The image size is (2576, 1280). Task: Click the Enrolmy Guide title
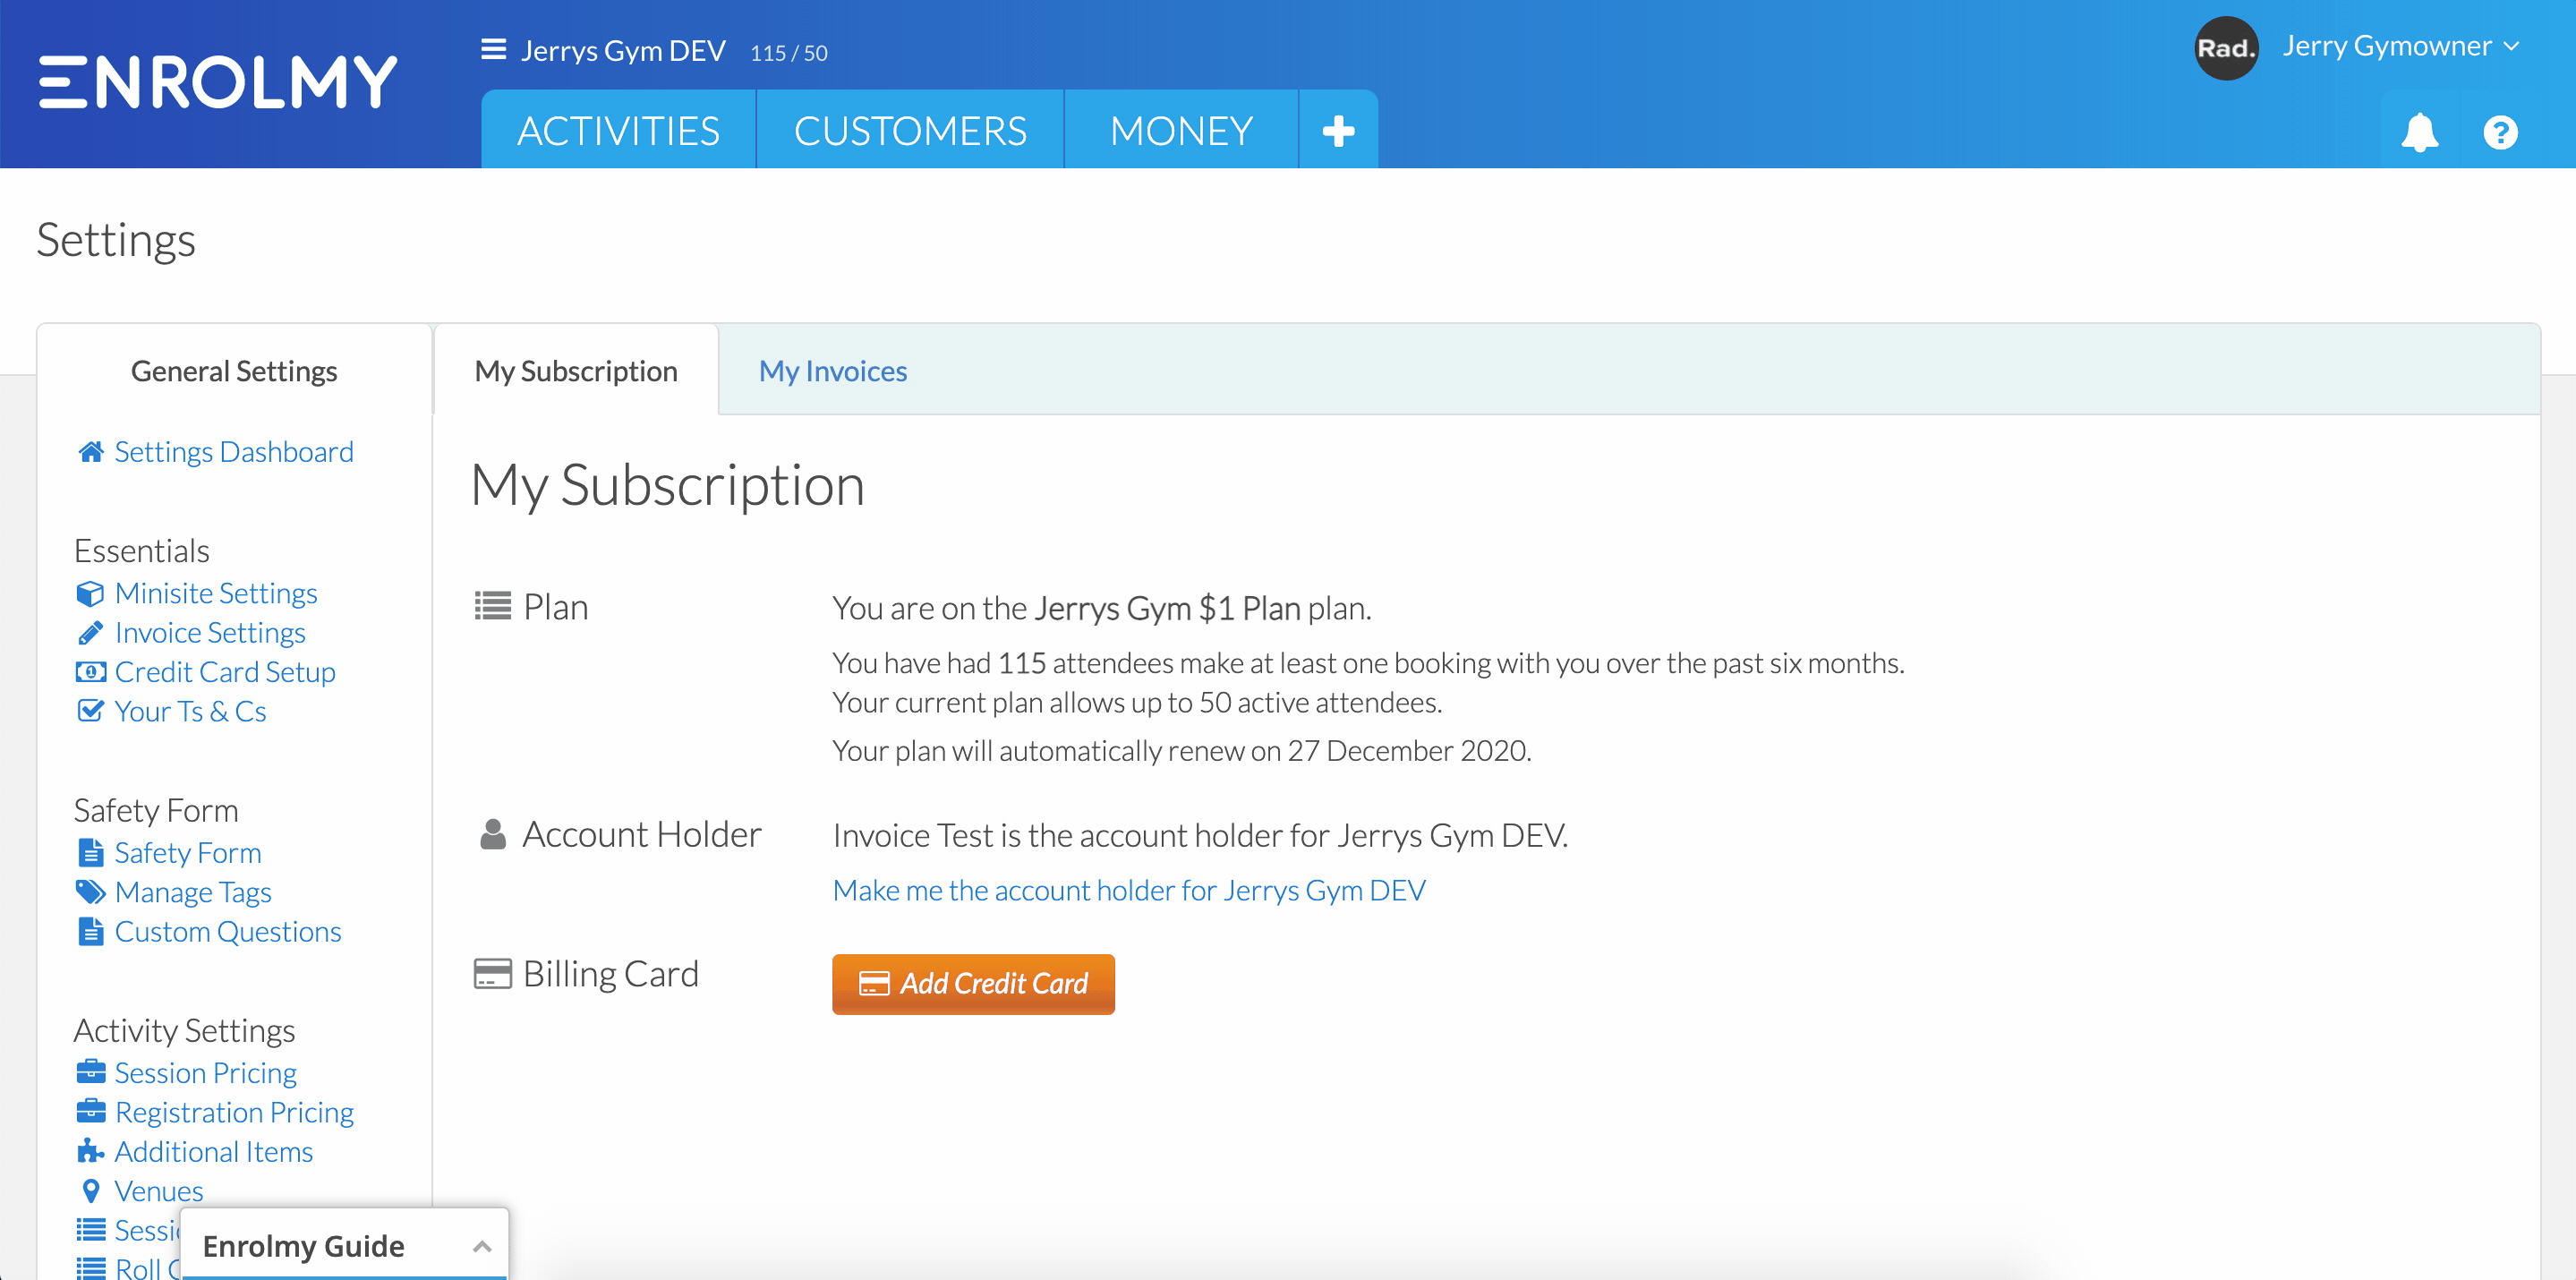[303, 1246]
